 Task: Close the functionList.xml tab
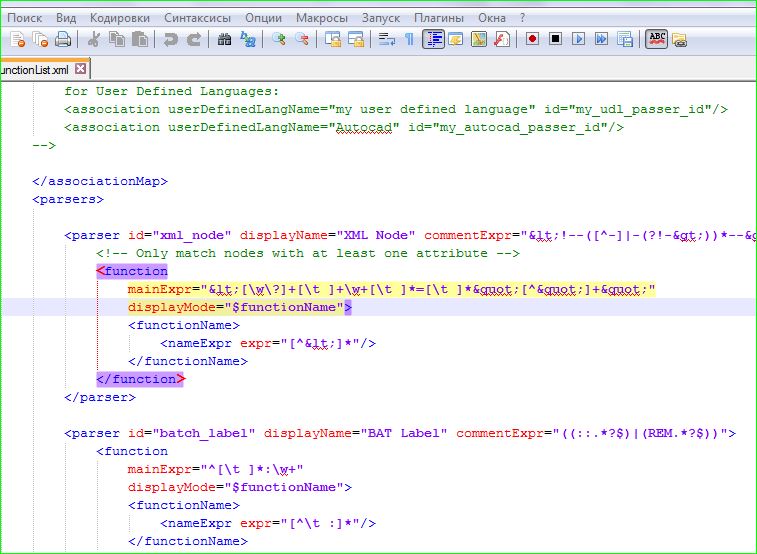click(81, 69)
